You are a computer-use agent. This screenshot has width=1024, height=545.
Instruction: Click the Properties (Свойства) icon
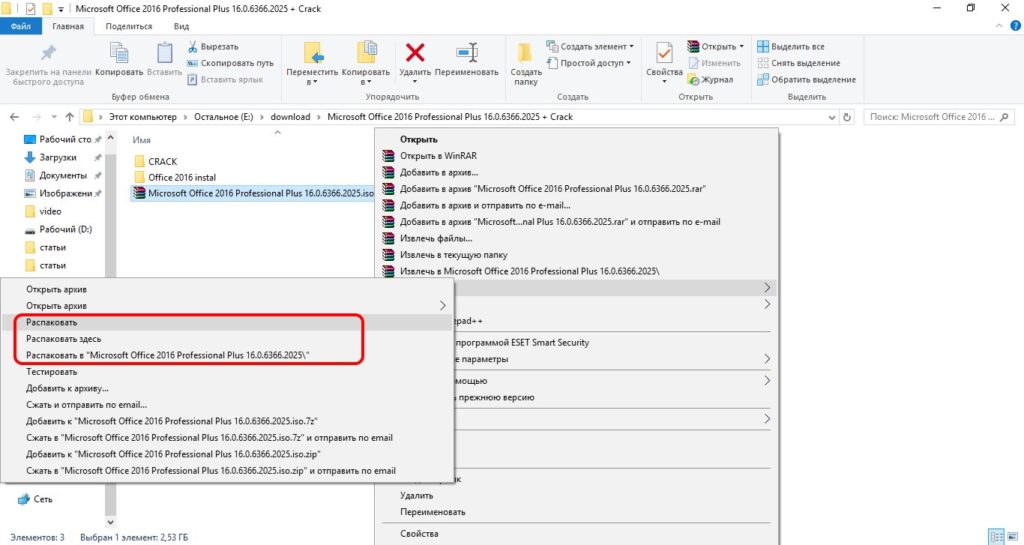coord(664,53)
